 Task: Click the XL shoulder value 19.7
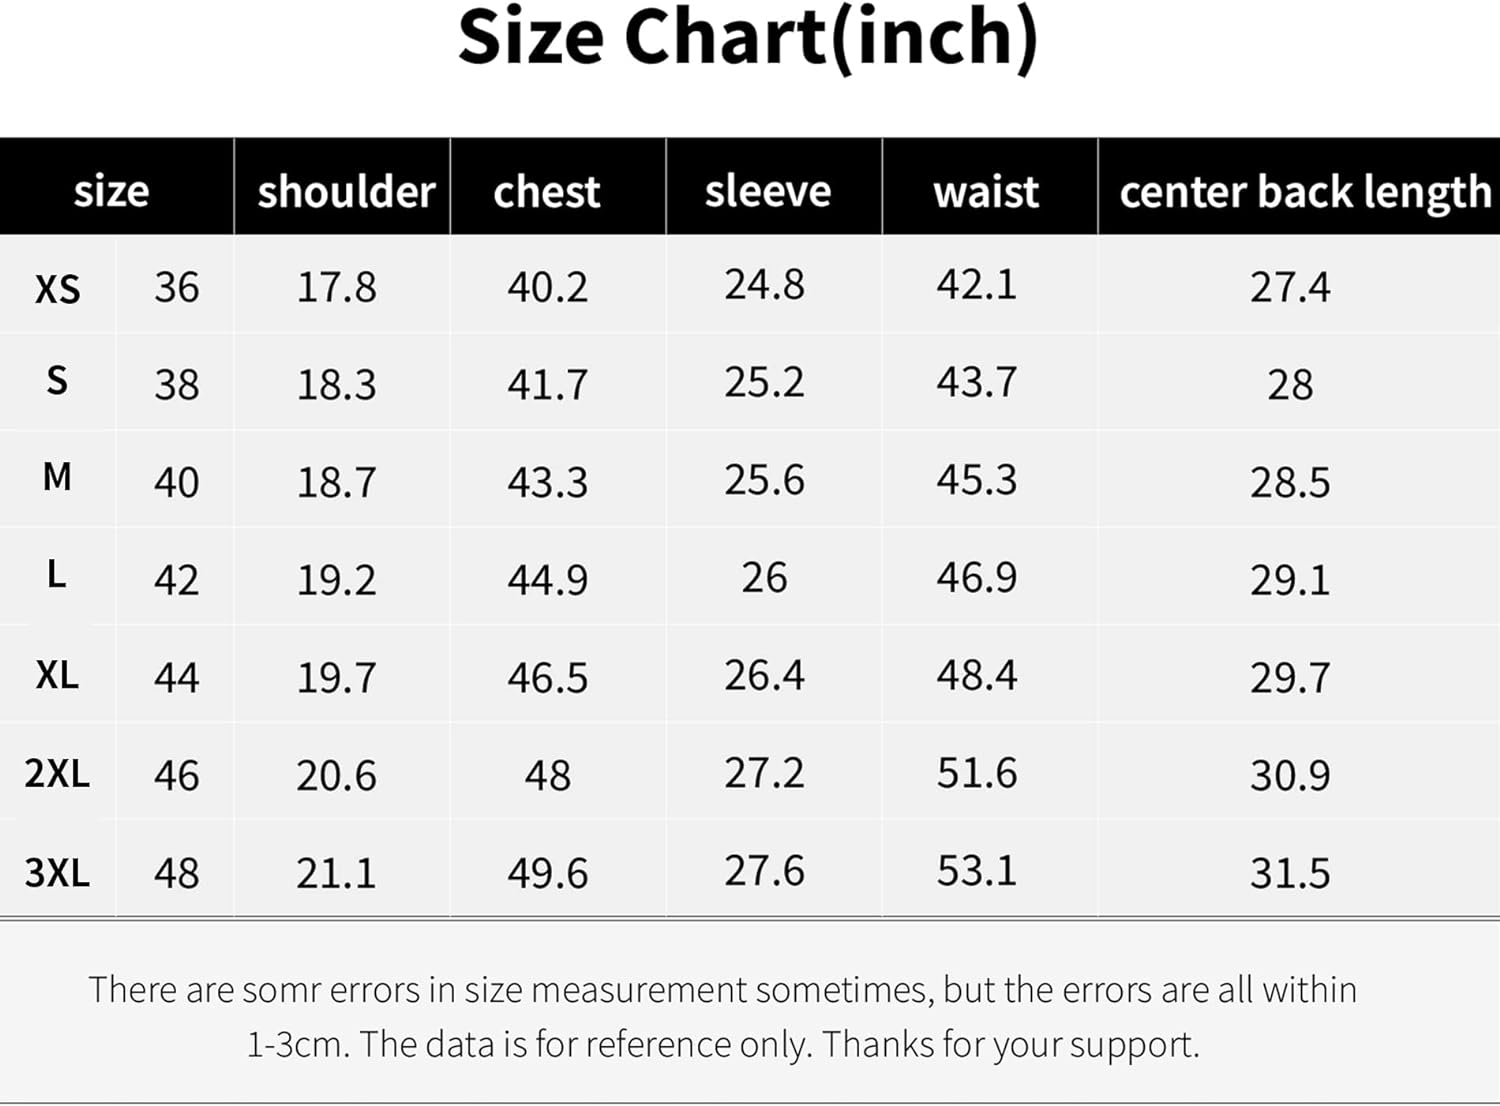click(336, 678)
